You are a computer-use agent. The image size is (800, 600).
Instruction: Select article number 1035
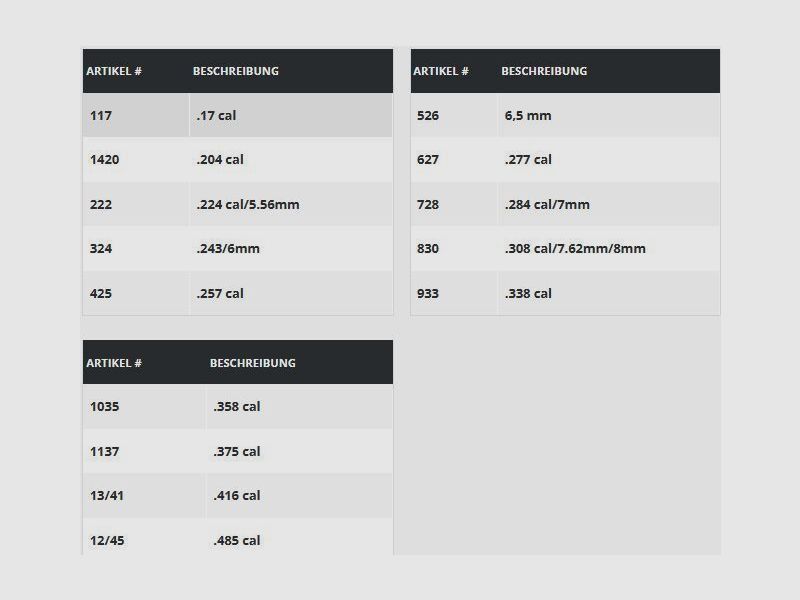pyautogui.click(x=104, y=407)
